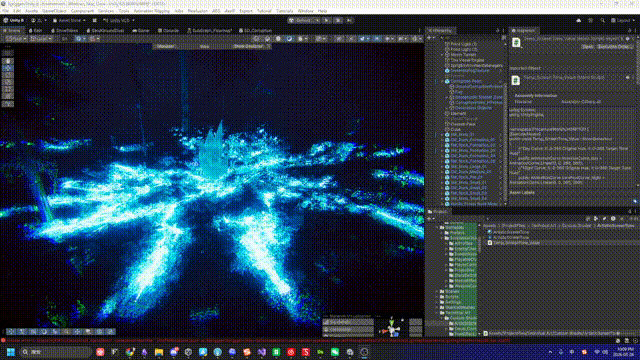Click the script asset icon in Inspector header

tap(516, 42)
